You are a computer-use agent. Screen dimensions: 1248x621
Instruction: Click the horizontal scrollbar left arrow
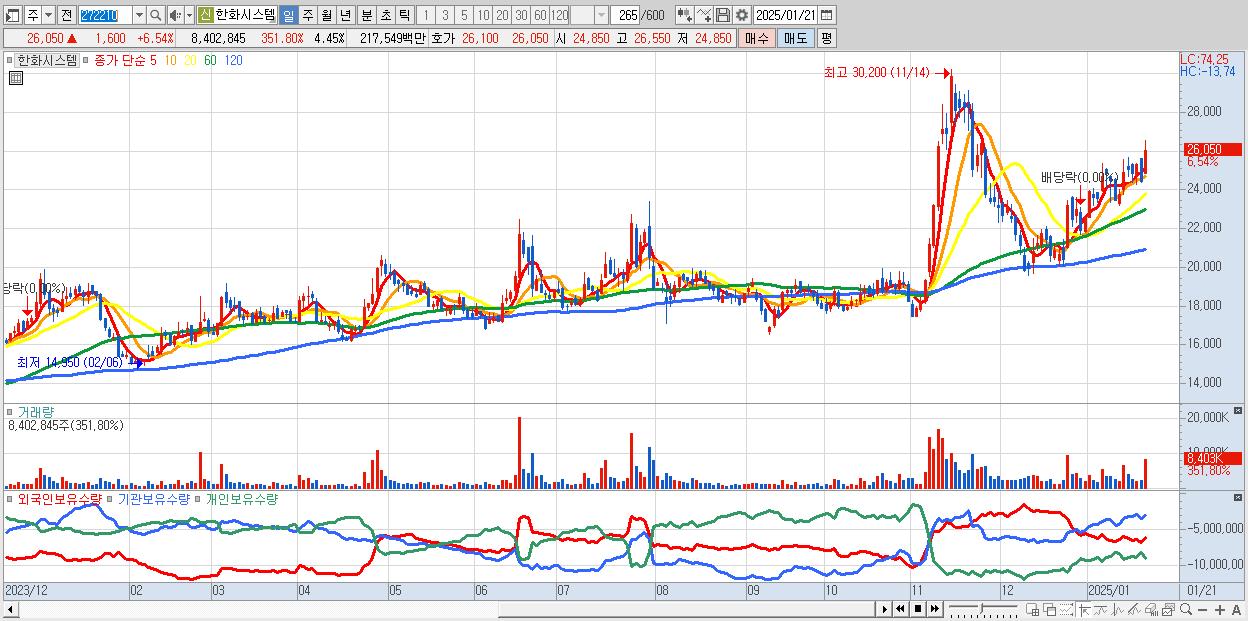tap(11, 609)
